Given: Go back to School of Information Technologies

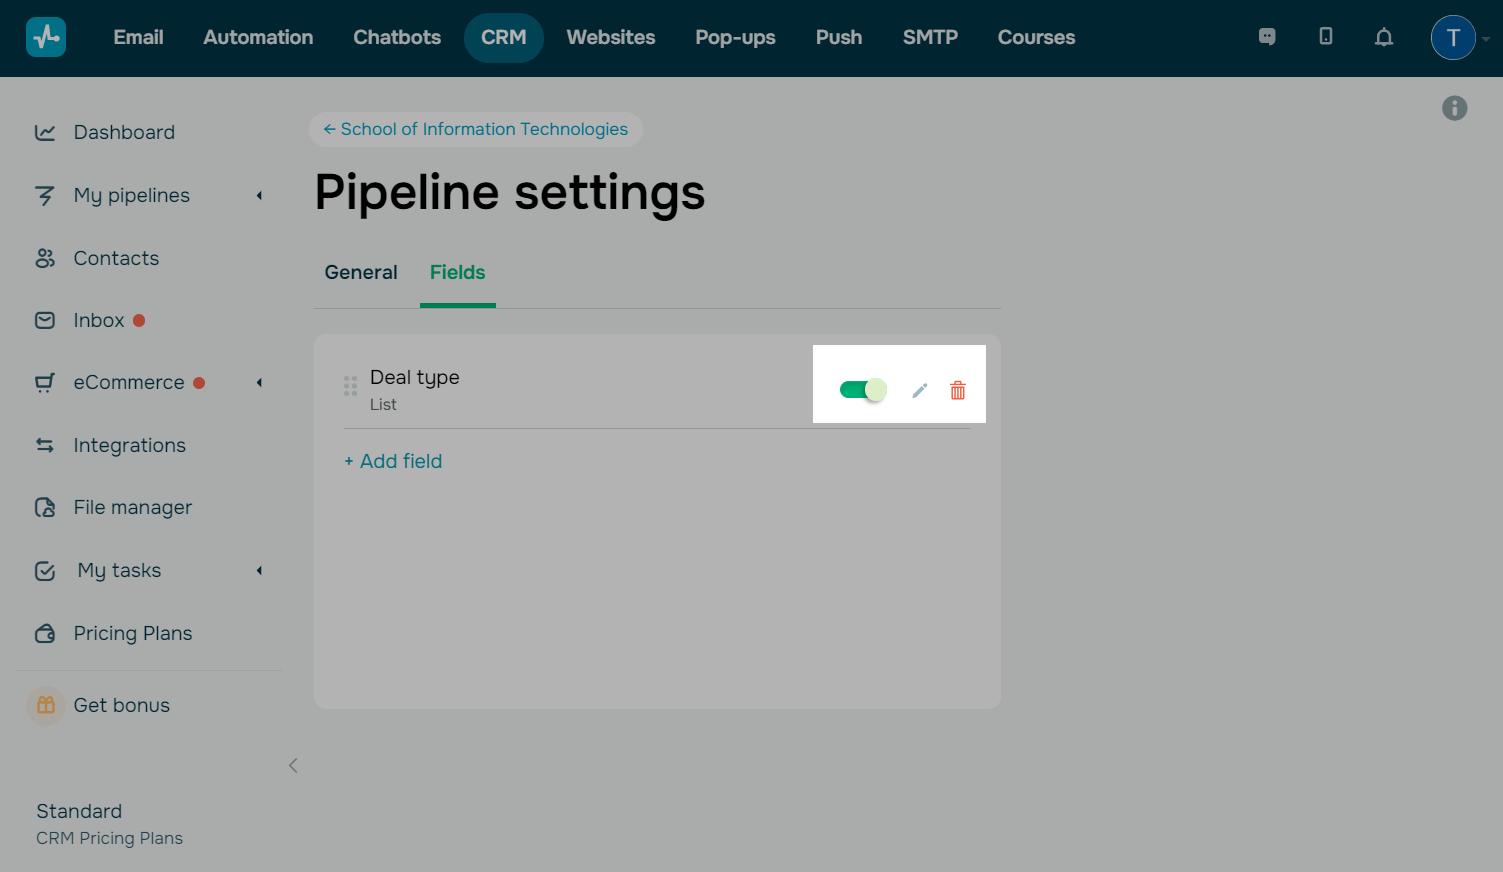Looking at the screenshot, I should point(476,129).
